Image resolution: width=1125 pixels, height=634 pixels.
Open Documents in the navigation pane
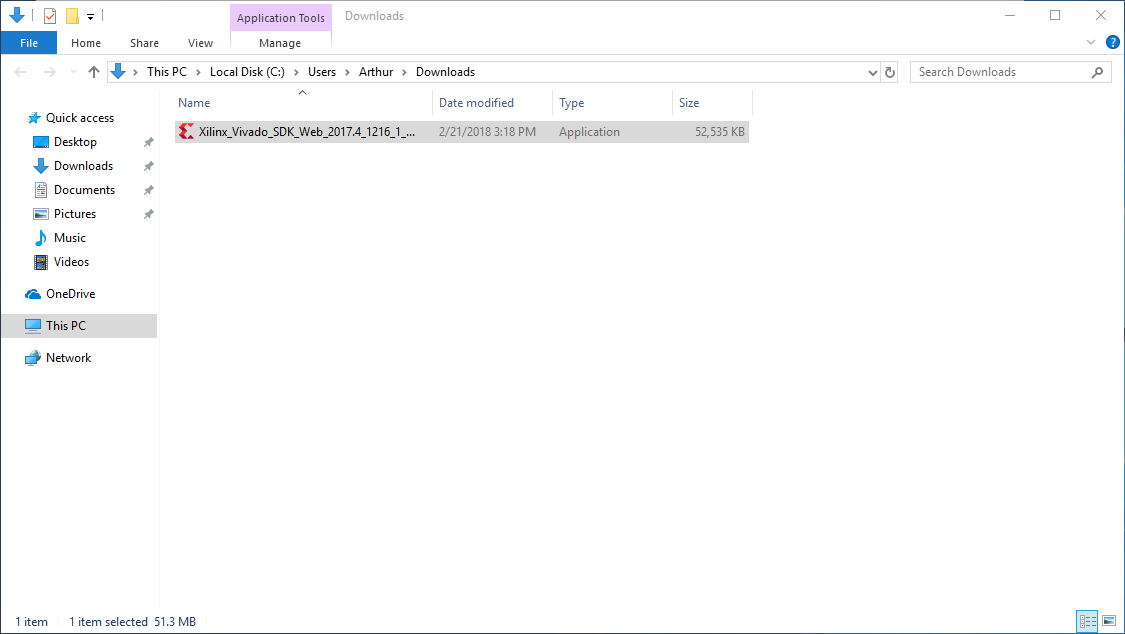84,190
